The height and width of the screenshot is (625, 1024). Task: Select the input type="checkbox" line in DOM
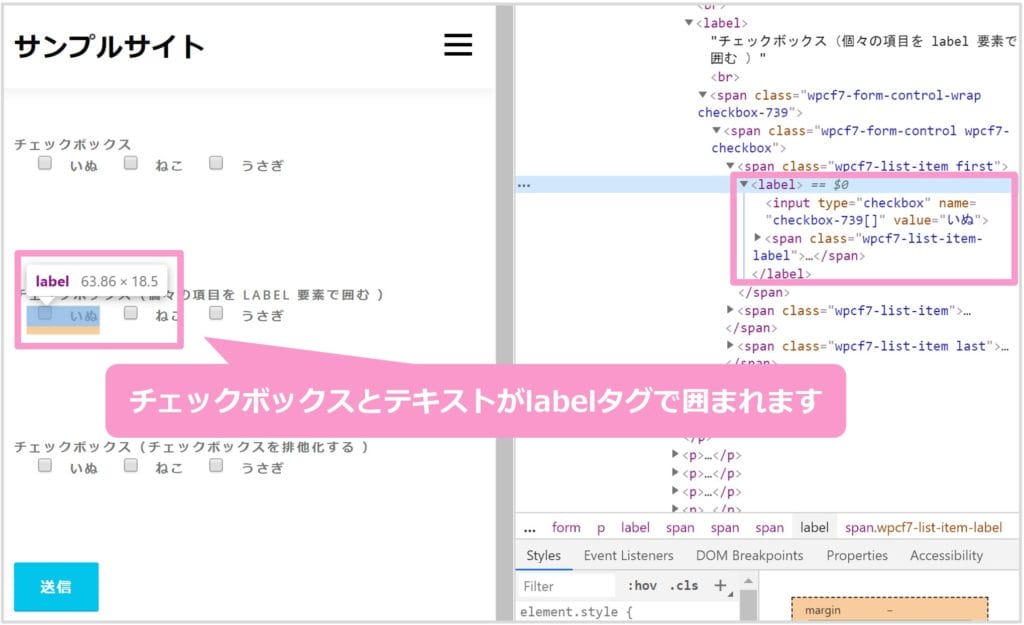[x=876, y=212]
